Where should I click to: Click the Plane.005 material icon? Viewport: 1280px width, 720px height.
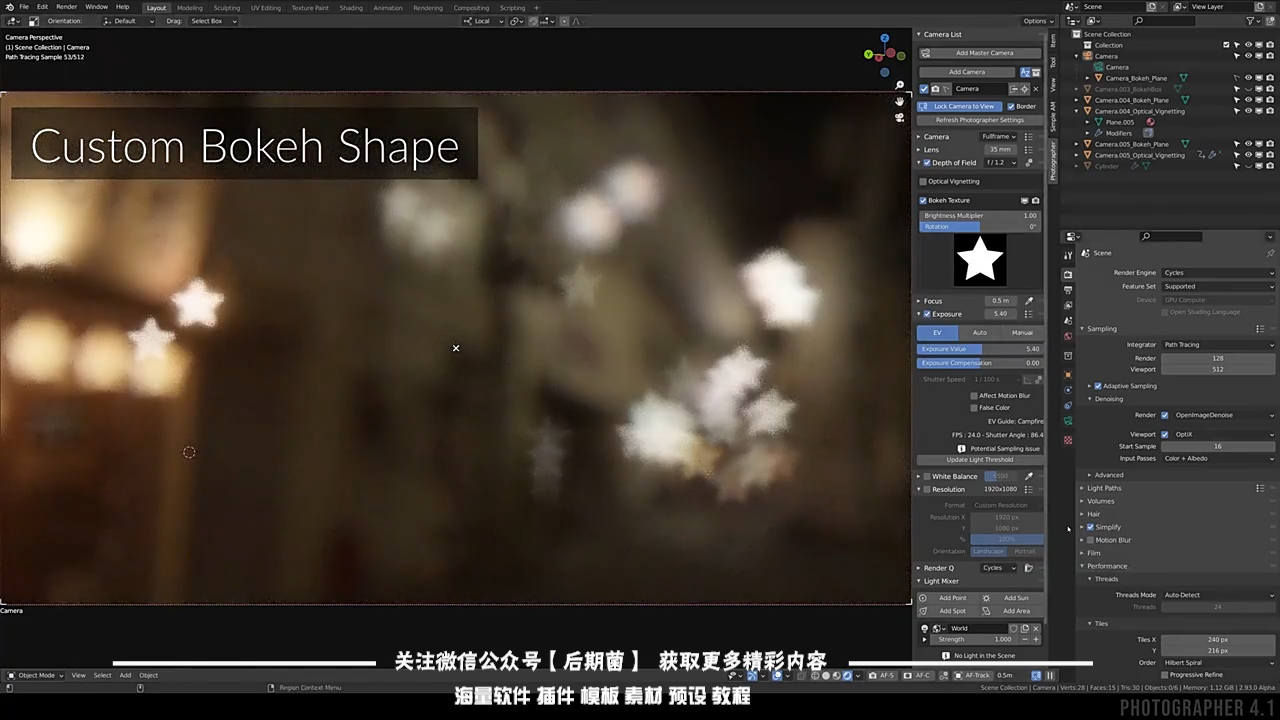(1150, 122)
